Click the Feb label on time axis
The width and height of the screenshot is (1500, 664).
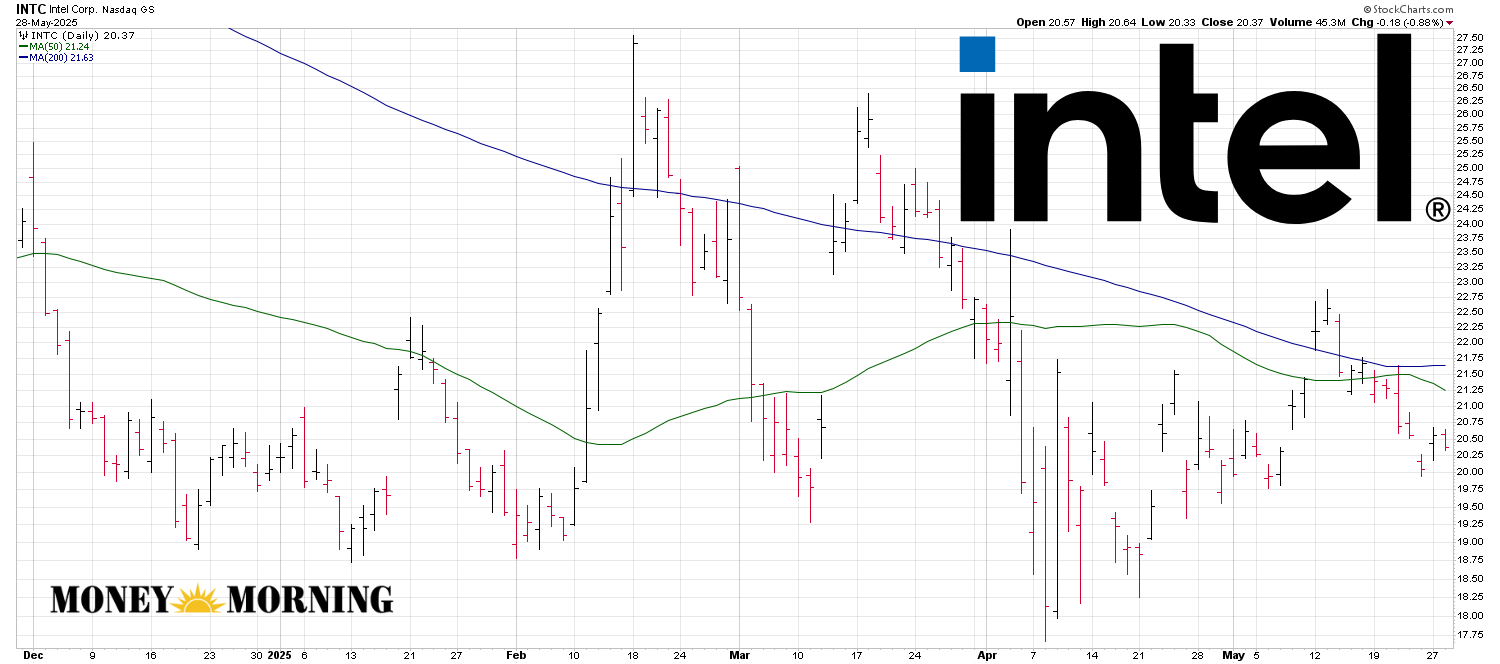(x=515, y=655)
